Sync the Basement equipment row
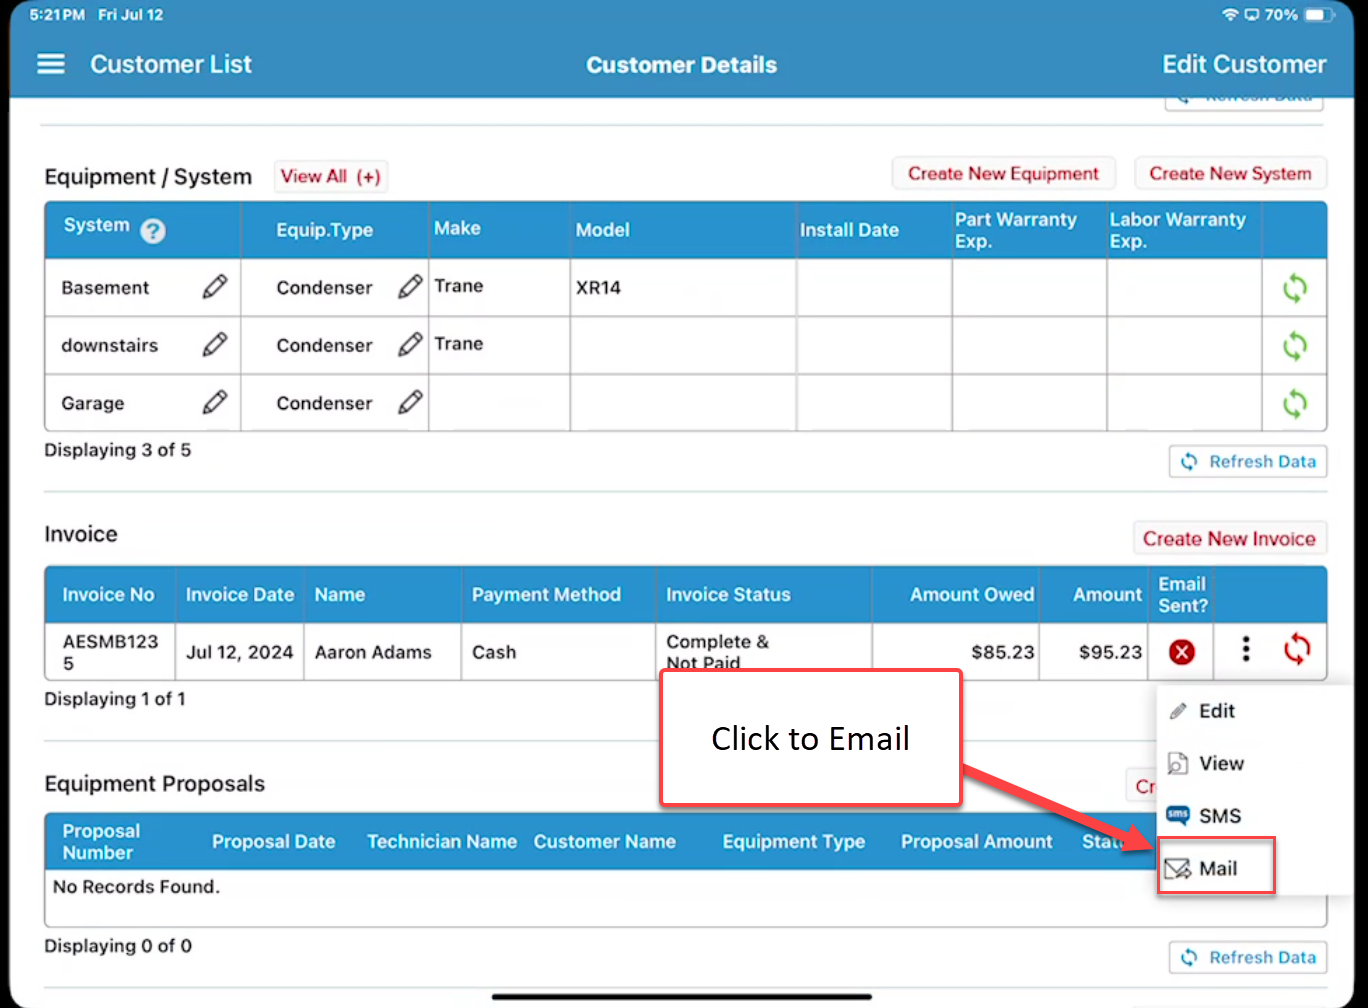 [x=1295, y=289]
